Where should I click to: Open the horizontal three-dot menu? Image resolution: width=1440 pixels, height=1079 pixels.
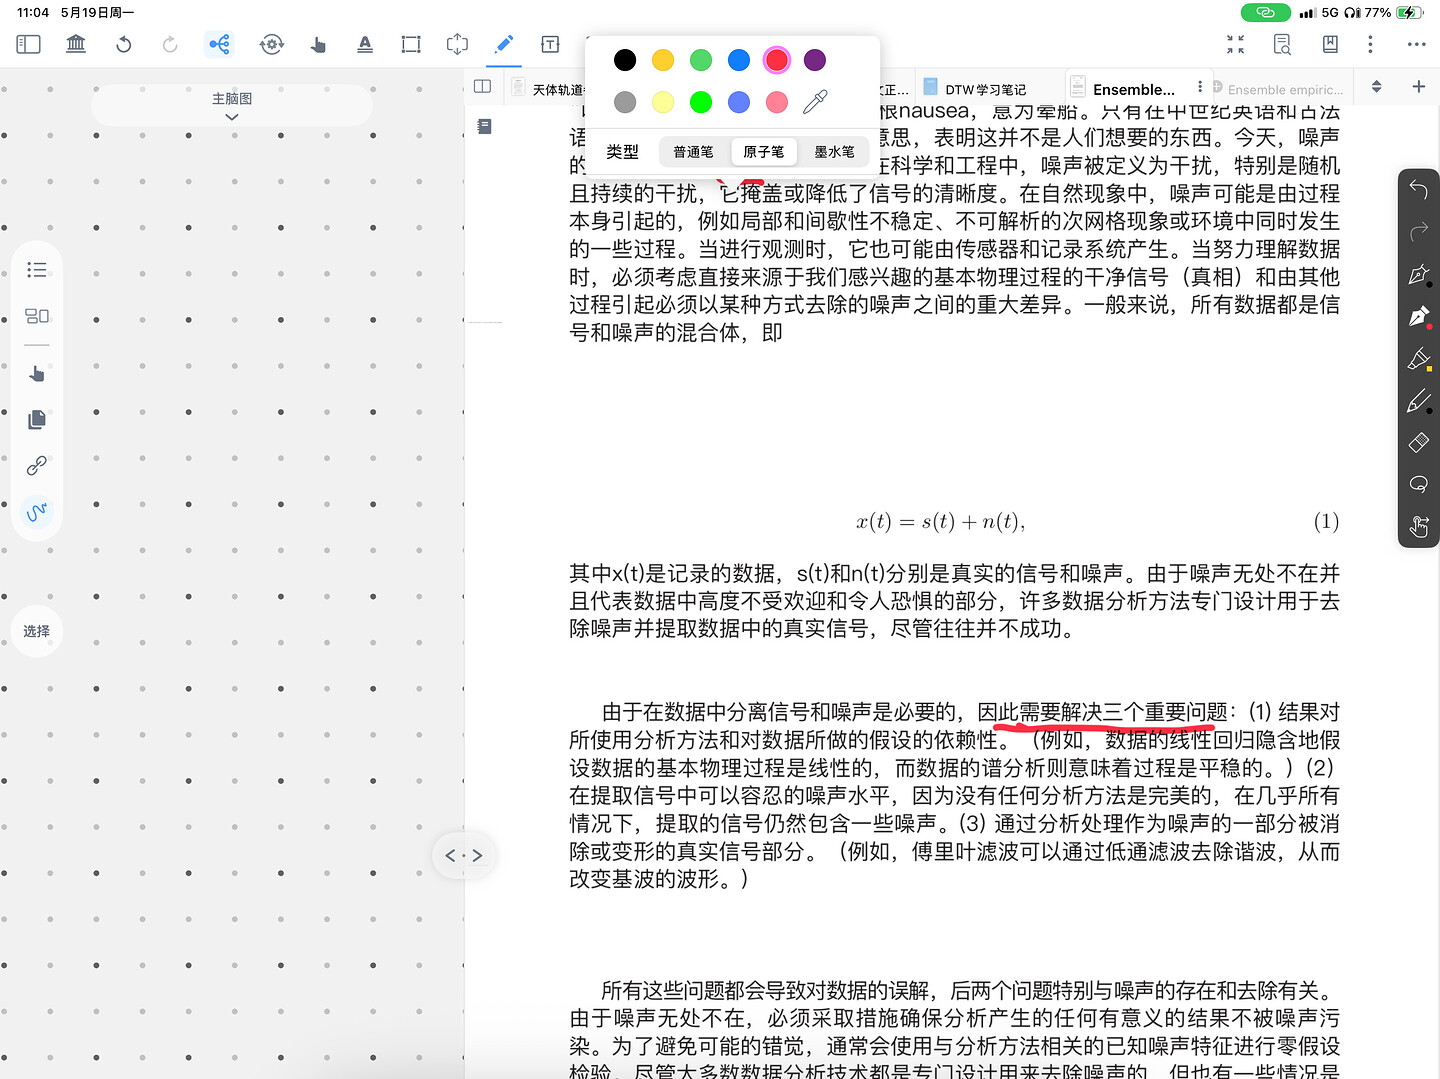(x=1416, y=44)
